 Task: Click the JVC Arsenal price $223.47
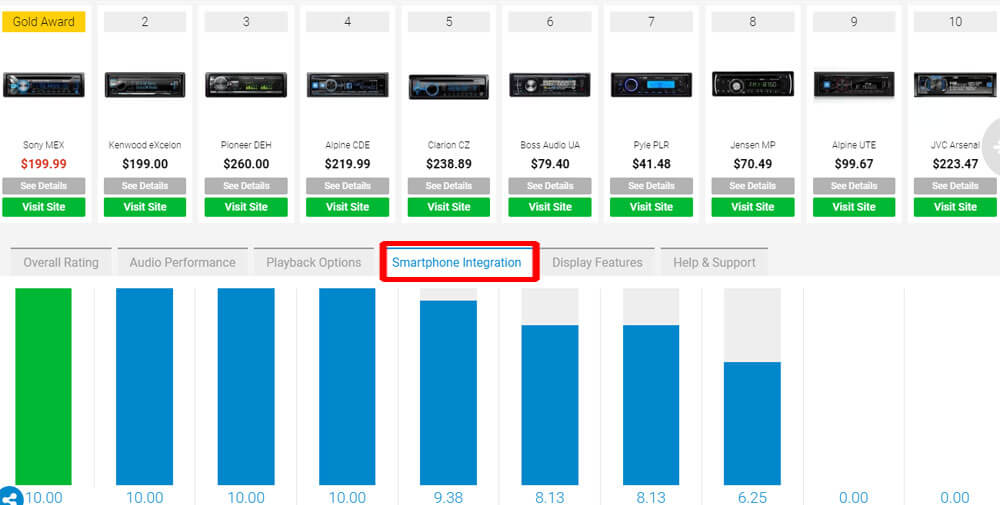click(955, 164)
